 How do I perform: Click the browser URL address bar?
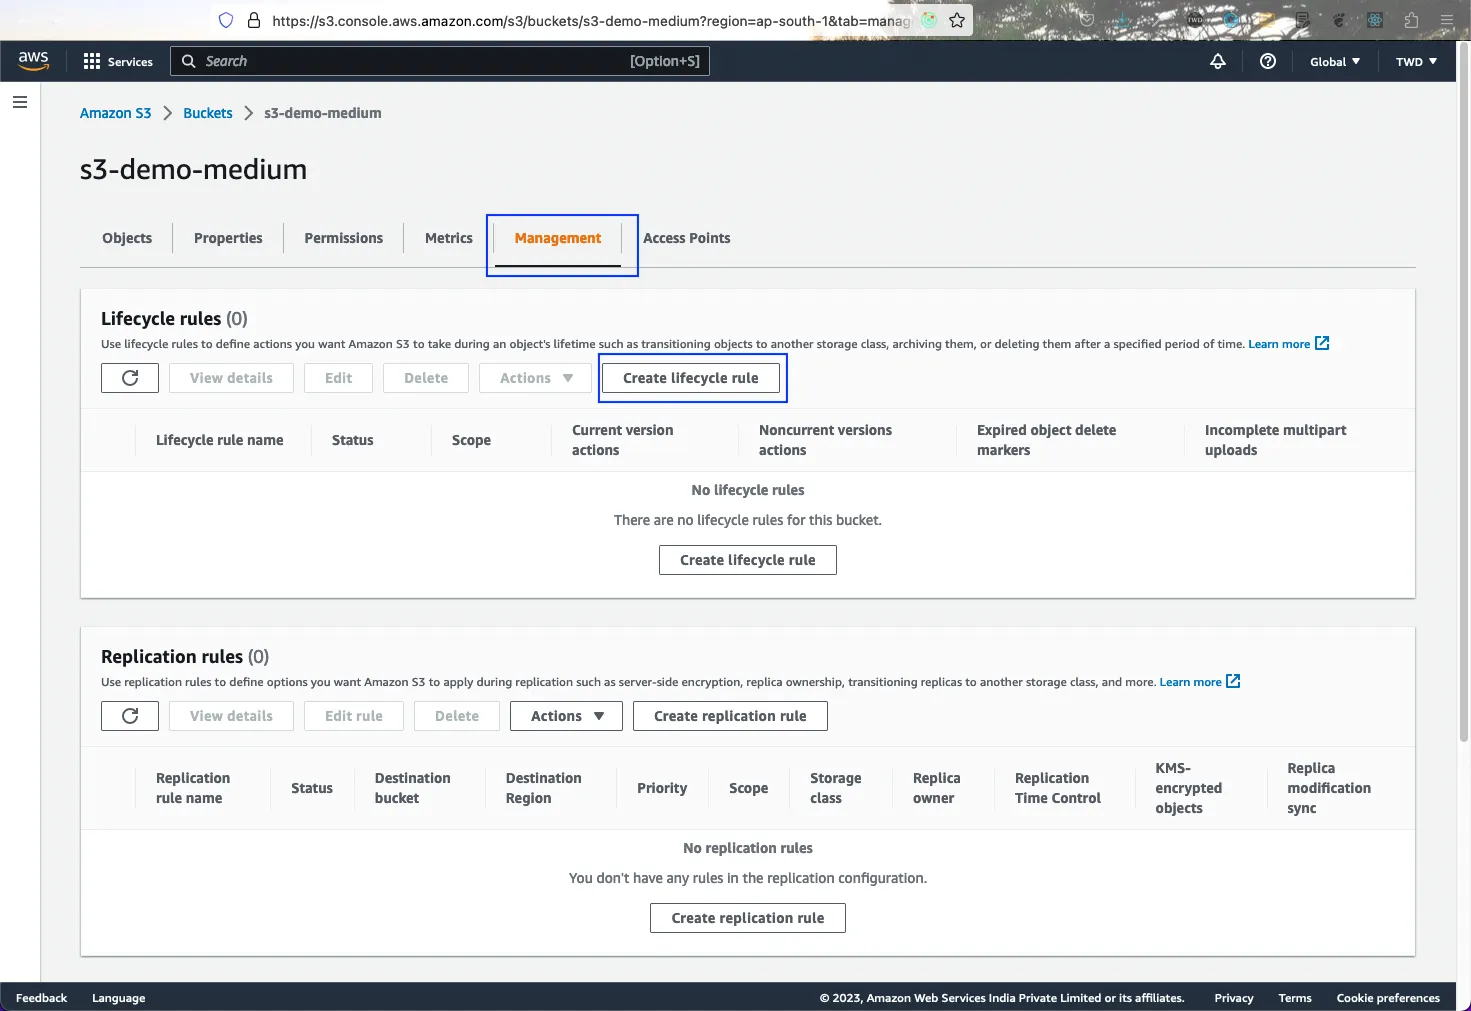(x=590, y=20)
